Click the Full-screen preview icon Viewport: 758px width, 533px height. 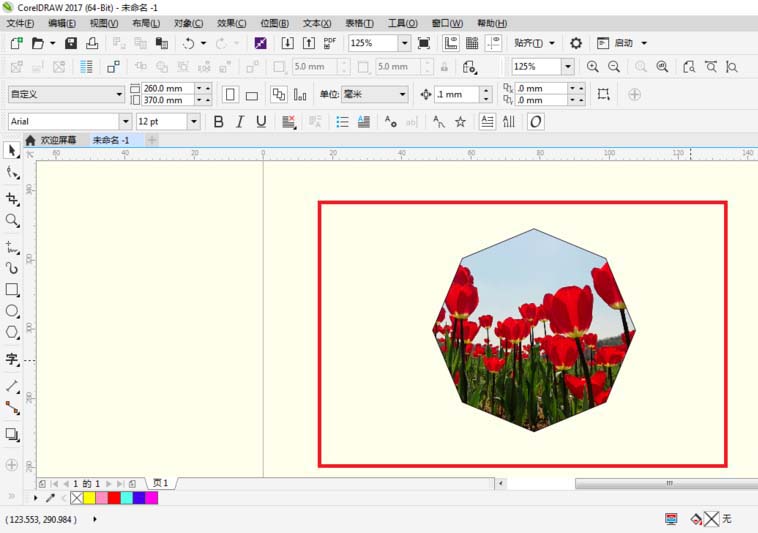(423, 43)
